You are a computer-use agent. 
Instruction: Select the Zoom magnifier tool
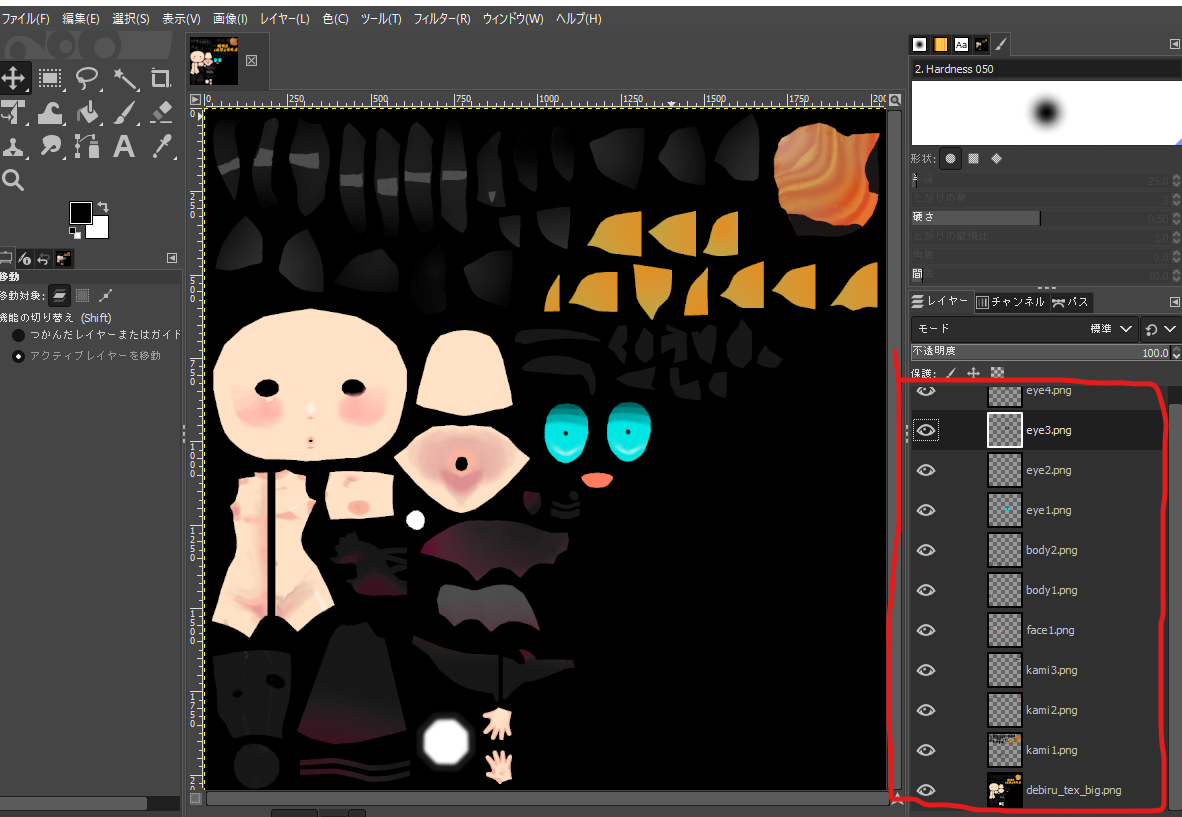tap(13, 180)
